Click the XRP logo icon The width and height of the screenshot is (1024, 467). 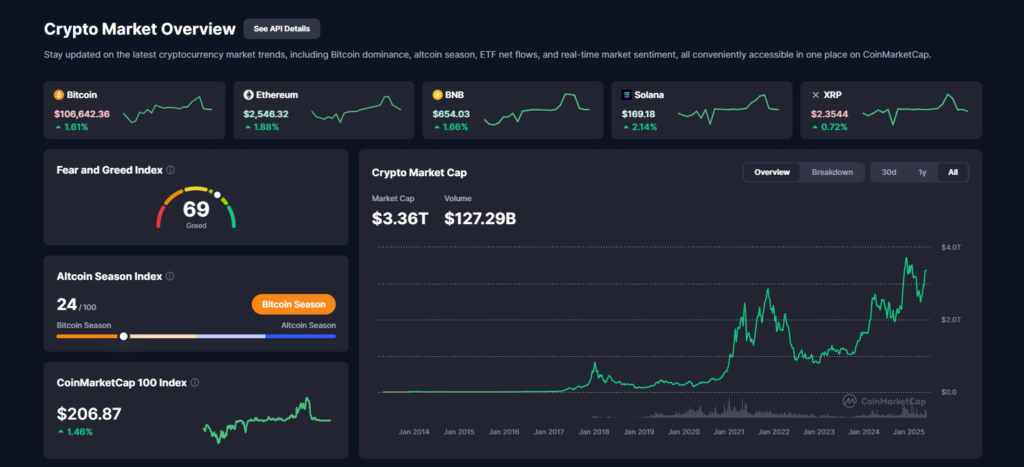pos(815,95)
